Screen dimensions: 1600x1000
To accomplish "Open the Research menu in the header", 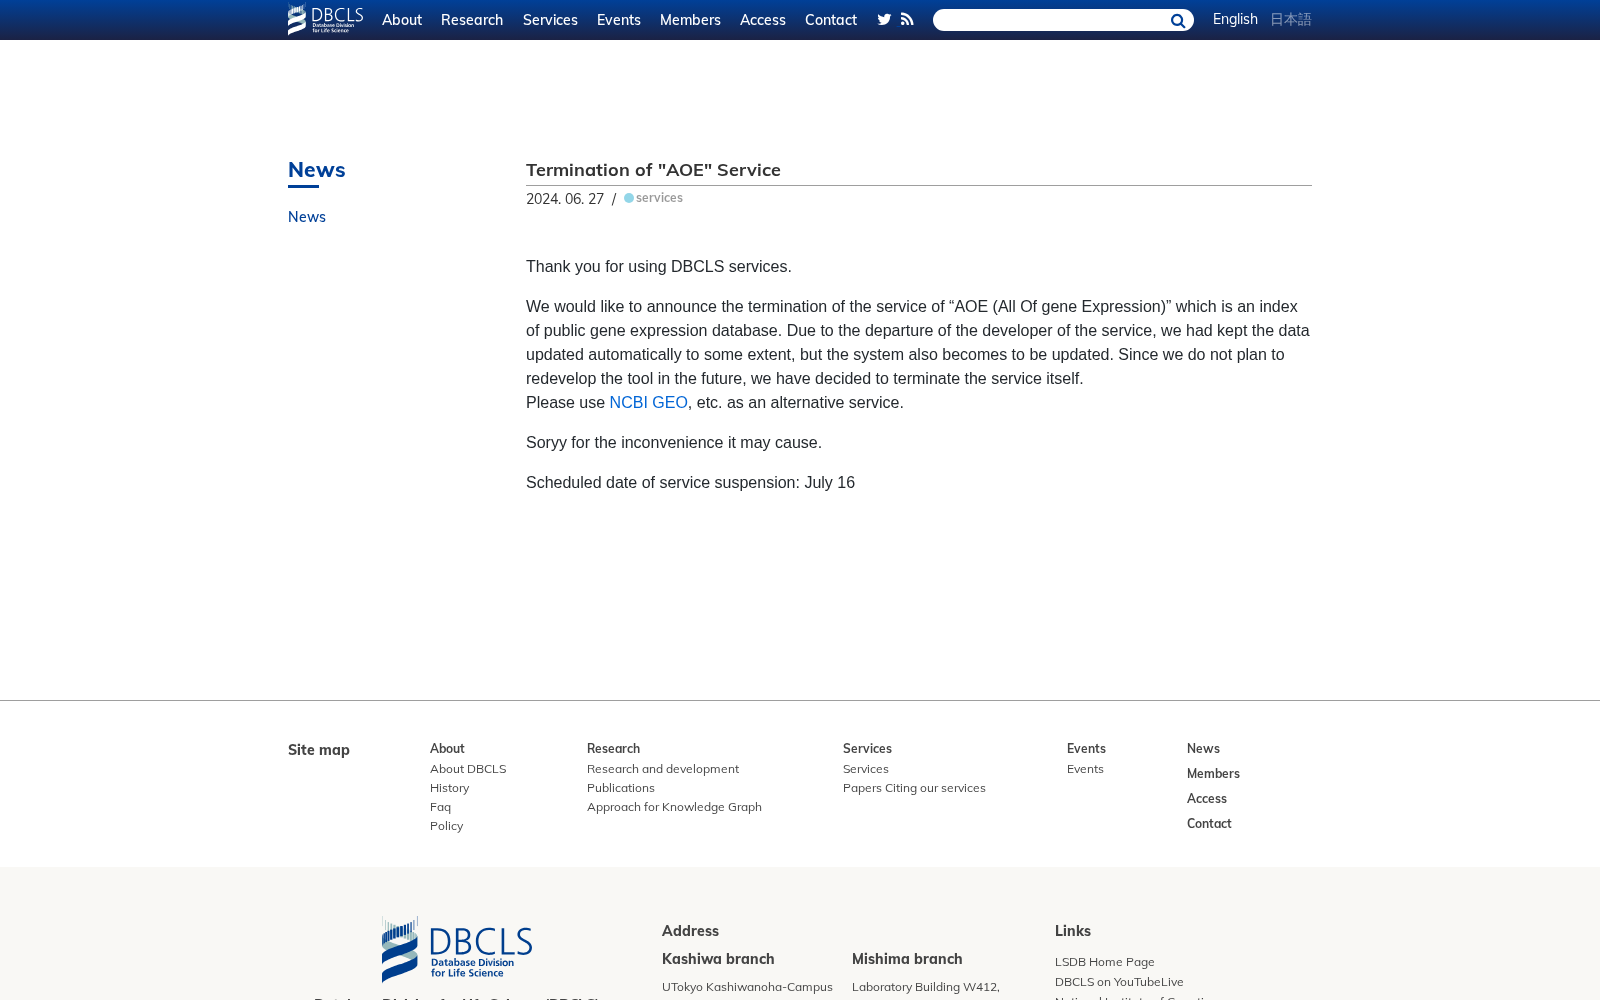I will point(472,20).
